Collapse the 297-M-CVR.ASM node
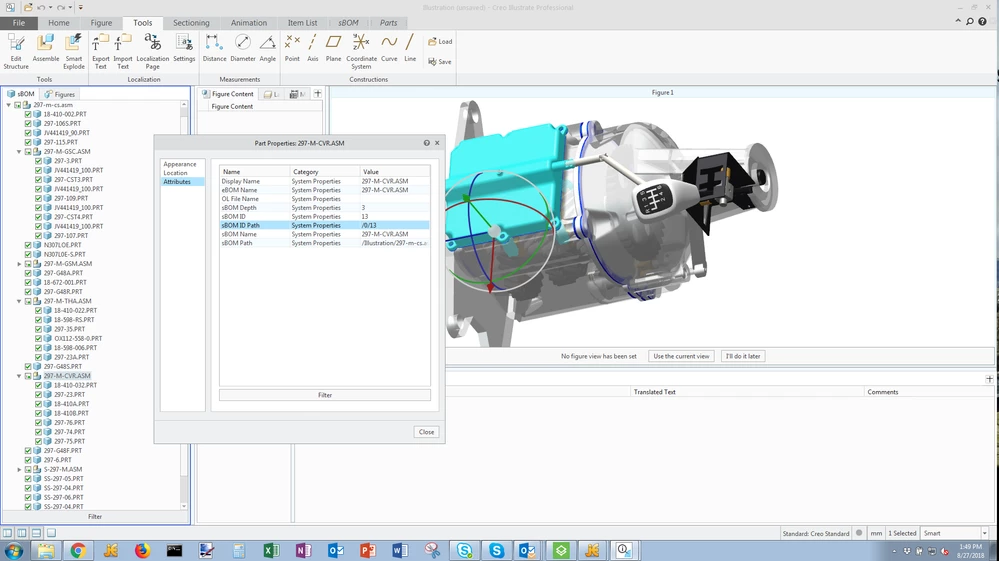The image size is (999, 561). (19, 376)
